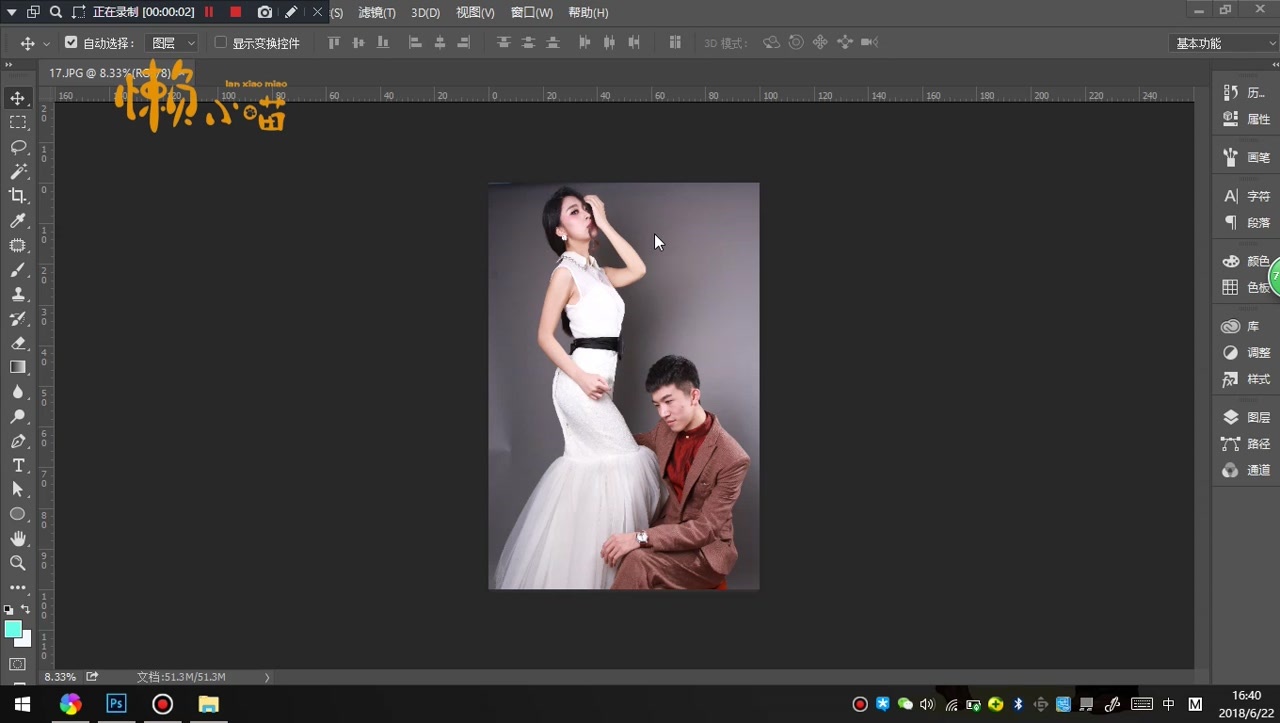Select the Horizontal Type tool
This screenshot has width=1280, height=723.
coord(18,465)
